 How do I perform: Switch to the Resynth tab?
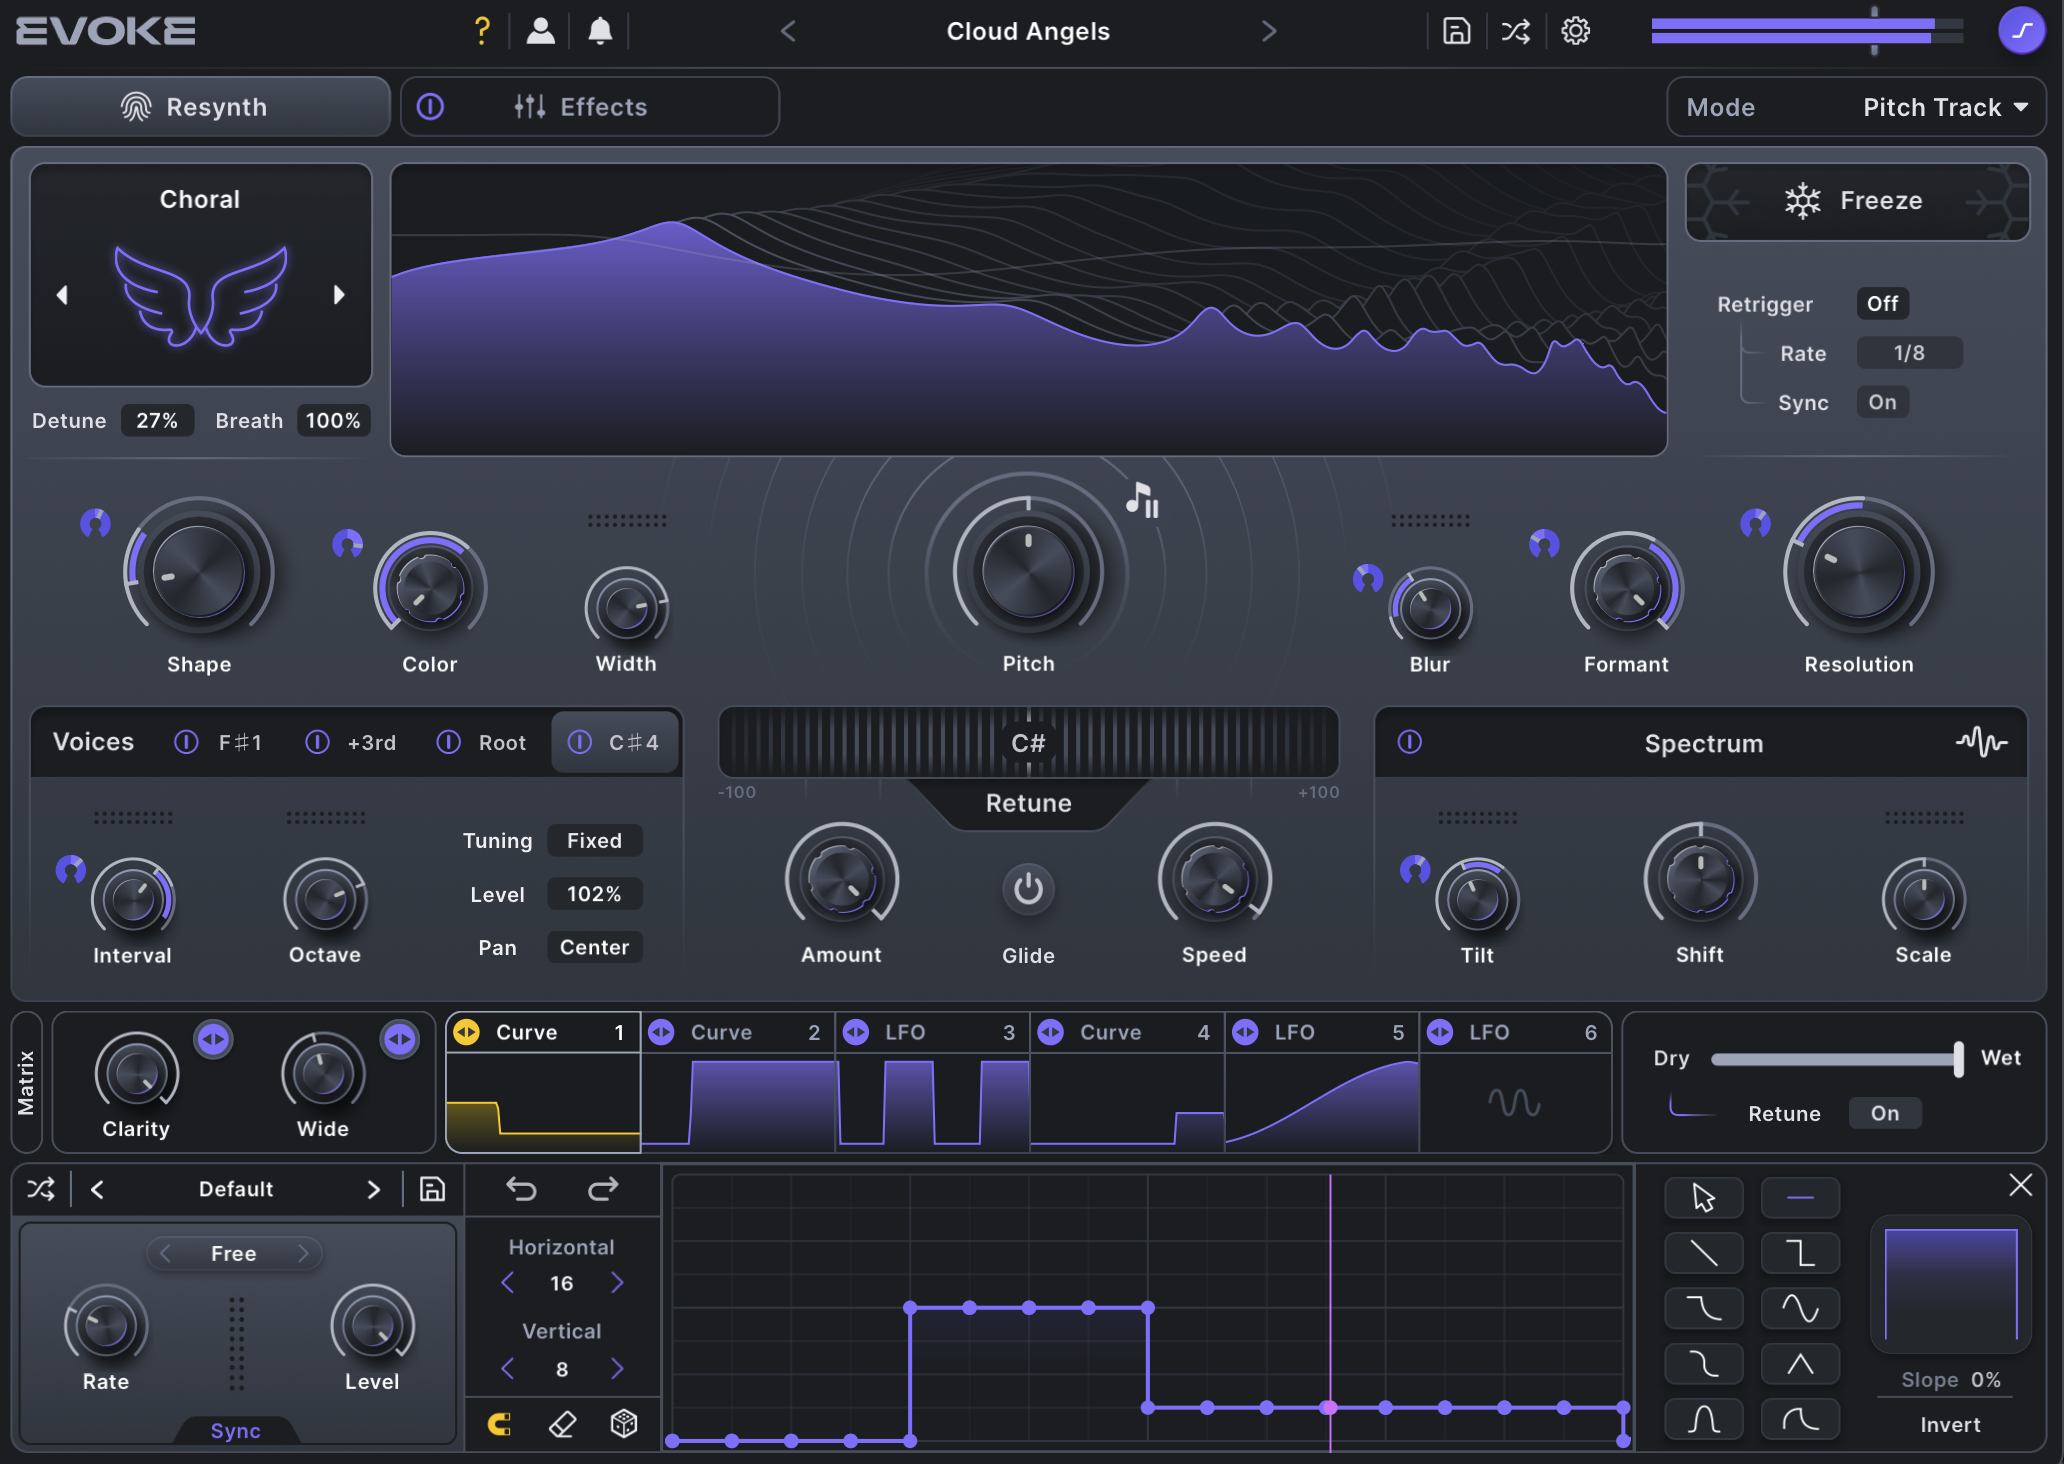click(x=200, y=106)
